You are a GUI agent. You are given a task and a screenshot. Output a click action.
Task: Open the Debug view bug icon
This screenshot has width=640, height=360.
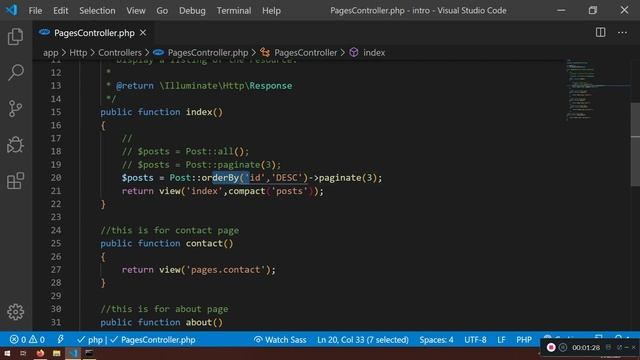[16, 144]
